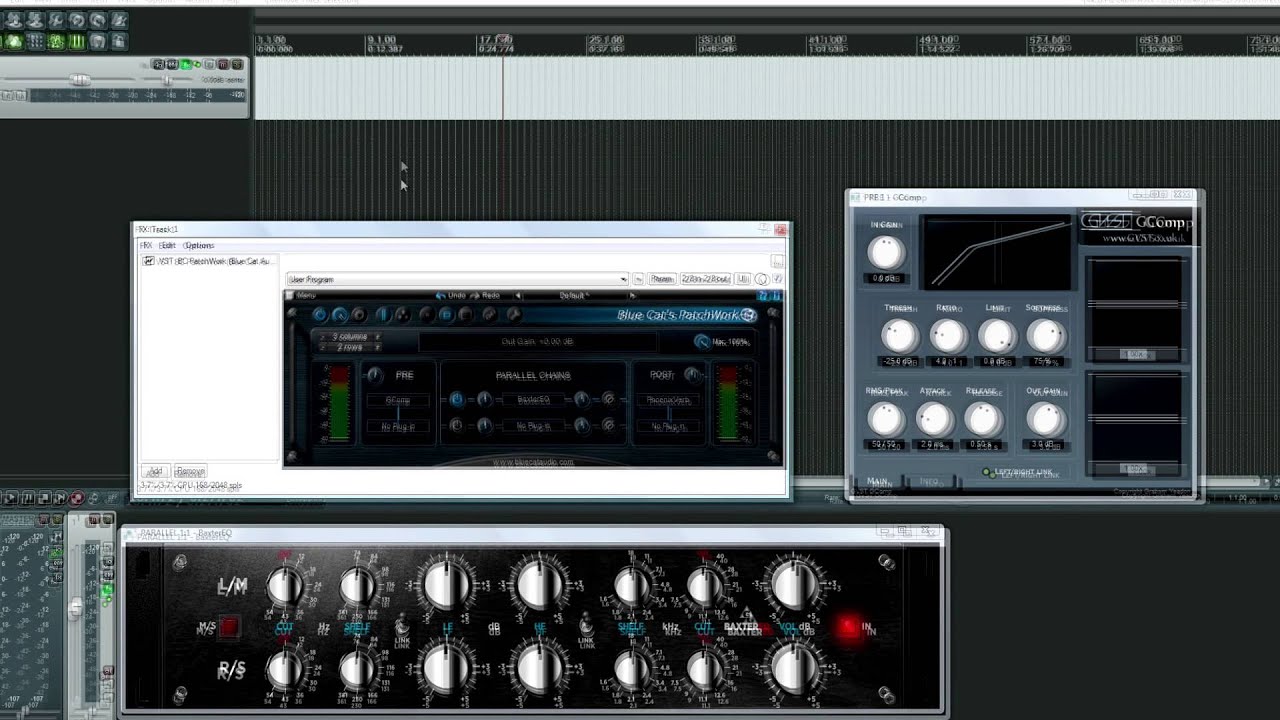Click the 2/2 in 2/2 out routing button
Image resolution: width=1280 pixels, height=720 pixels.
click(705, 279)
